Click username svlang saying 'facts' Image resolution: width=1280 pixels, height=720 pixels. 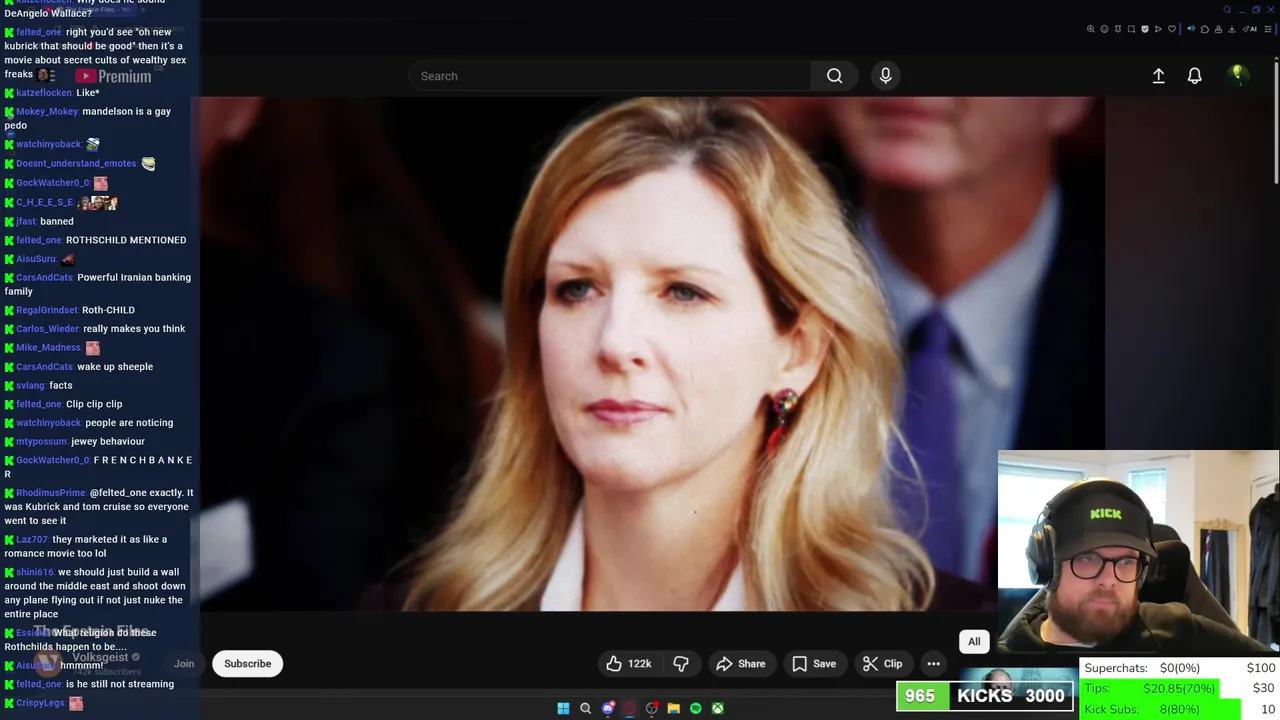(x=30, y=386)
